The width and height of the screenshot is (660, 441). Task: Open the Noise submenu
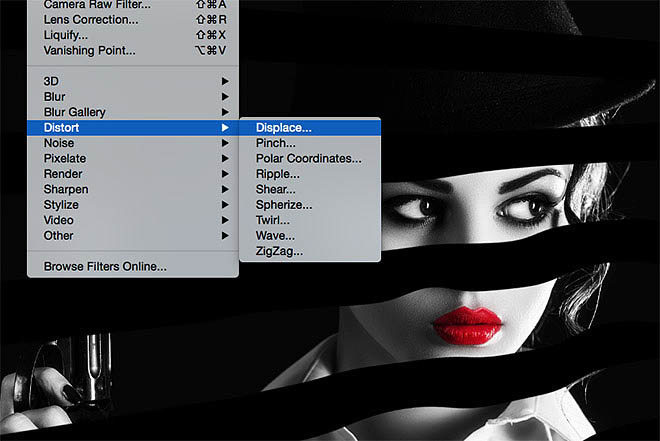click(133, 143)
